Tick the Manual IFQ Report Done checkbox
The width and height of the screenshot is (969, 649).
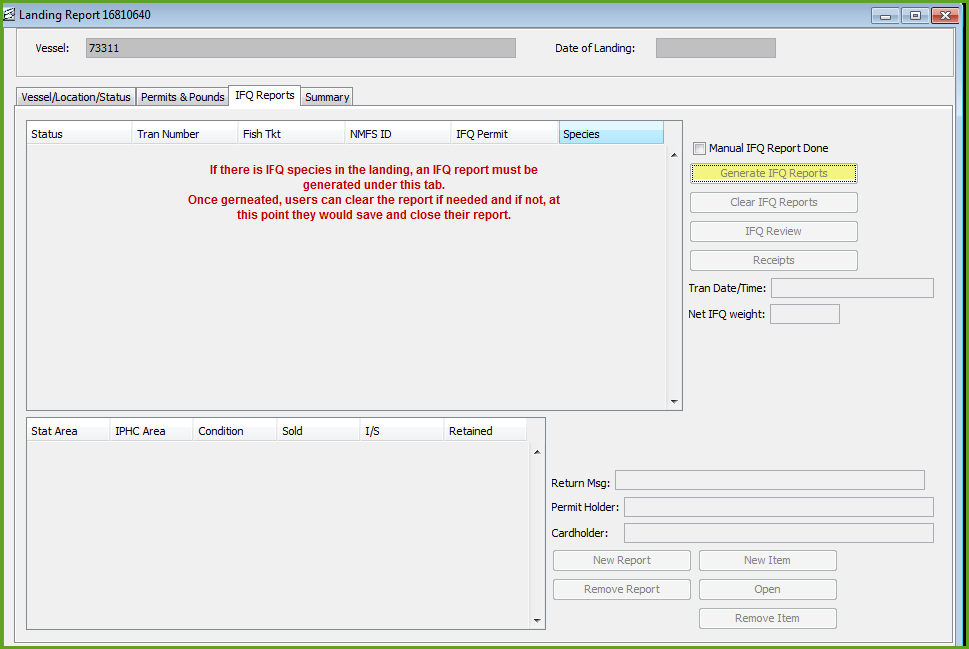tap(699, 148)
